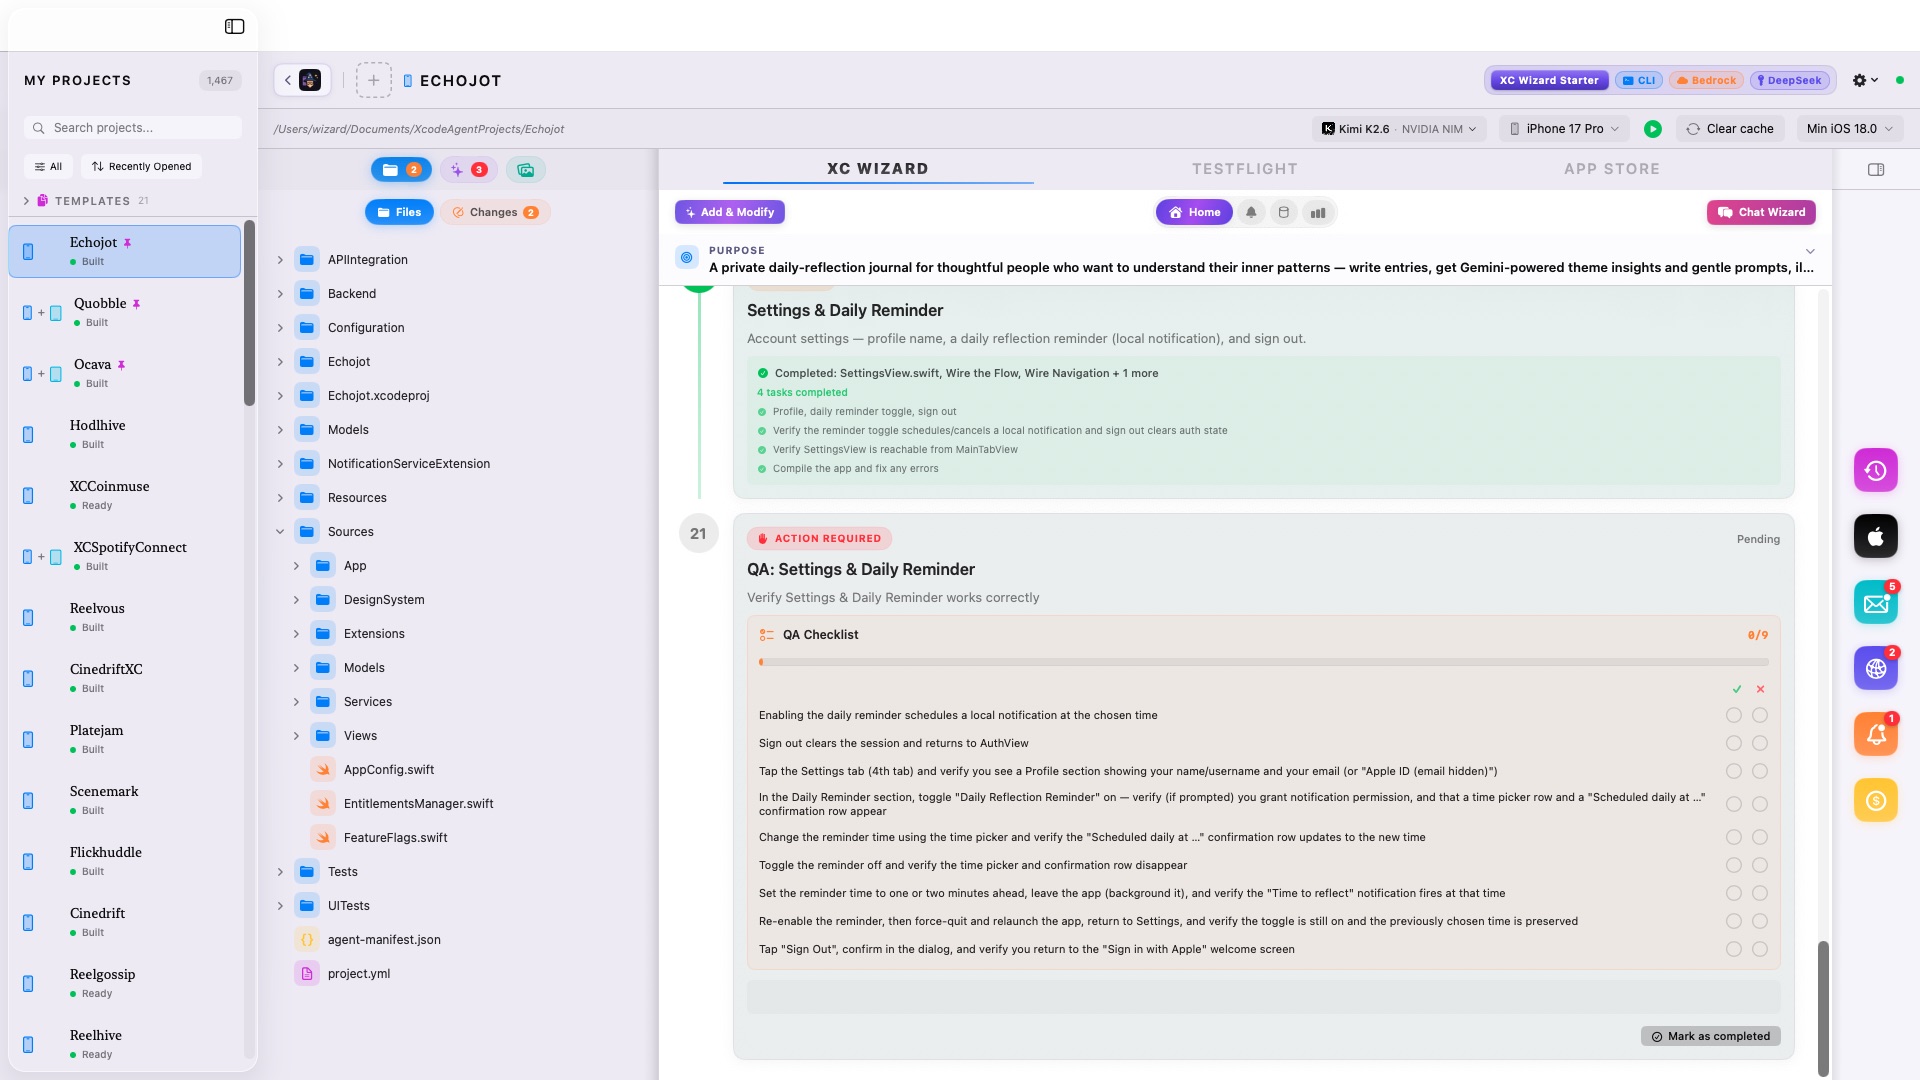Switch to the APP STORE tab

click(1612, 169)
